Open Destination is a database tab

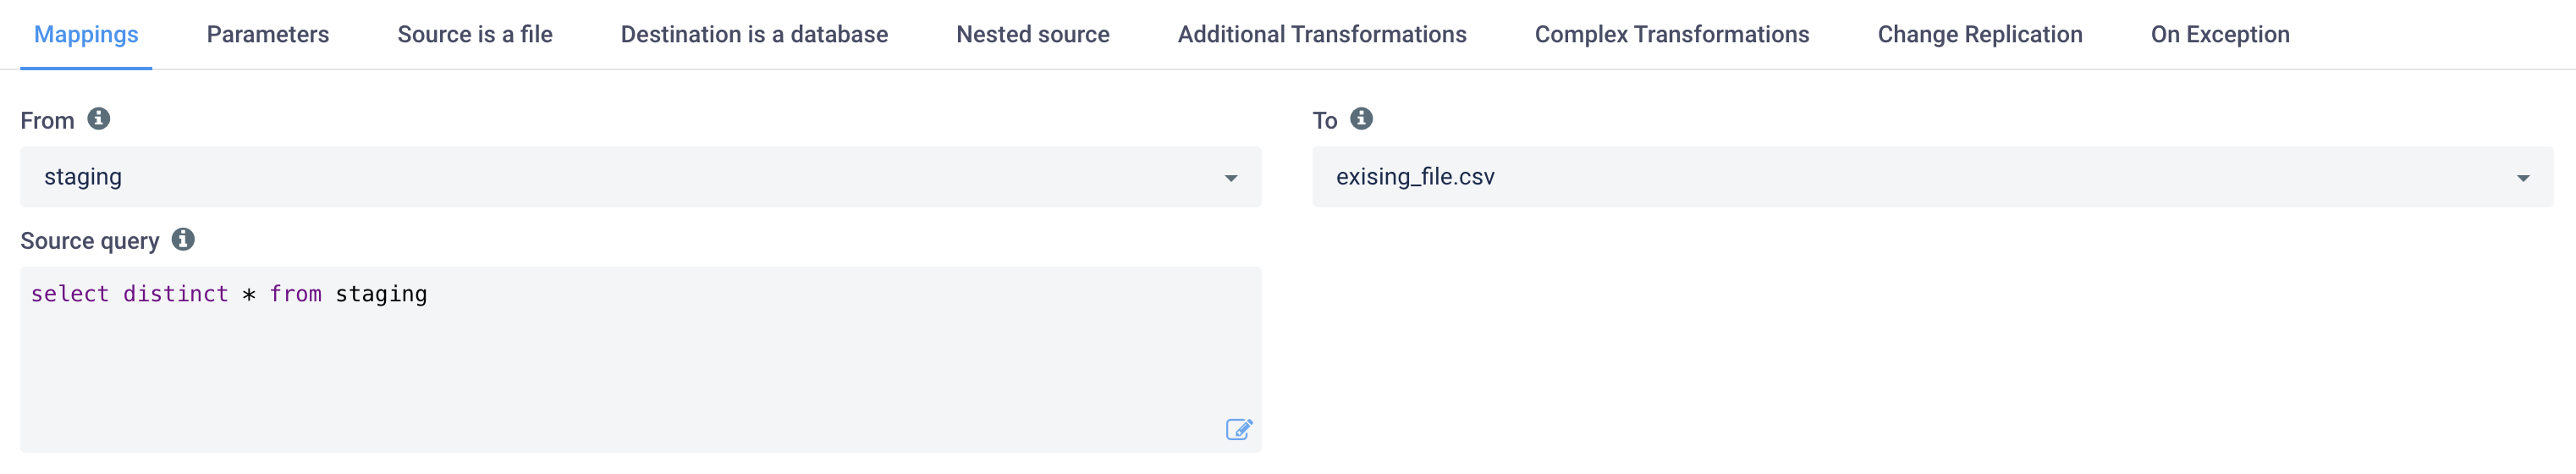pyautogui.click(x=754, y=35)
